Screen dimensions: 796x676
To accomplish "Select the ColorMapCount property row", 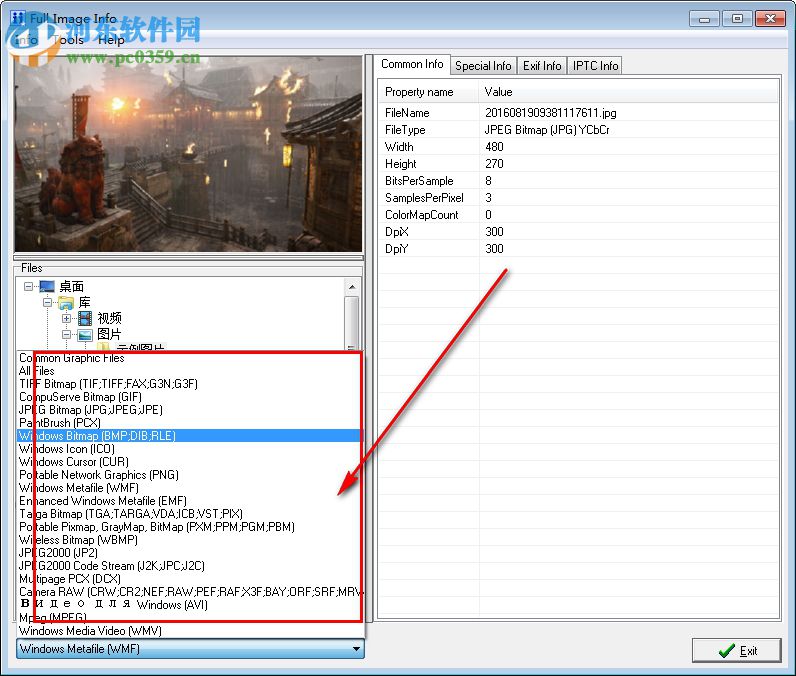I will pyautogui.click(x=578, y=215).
